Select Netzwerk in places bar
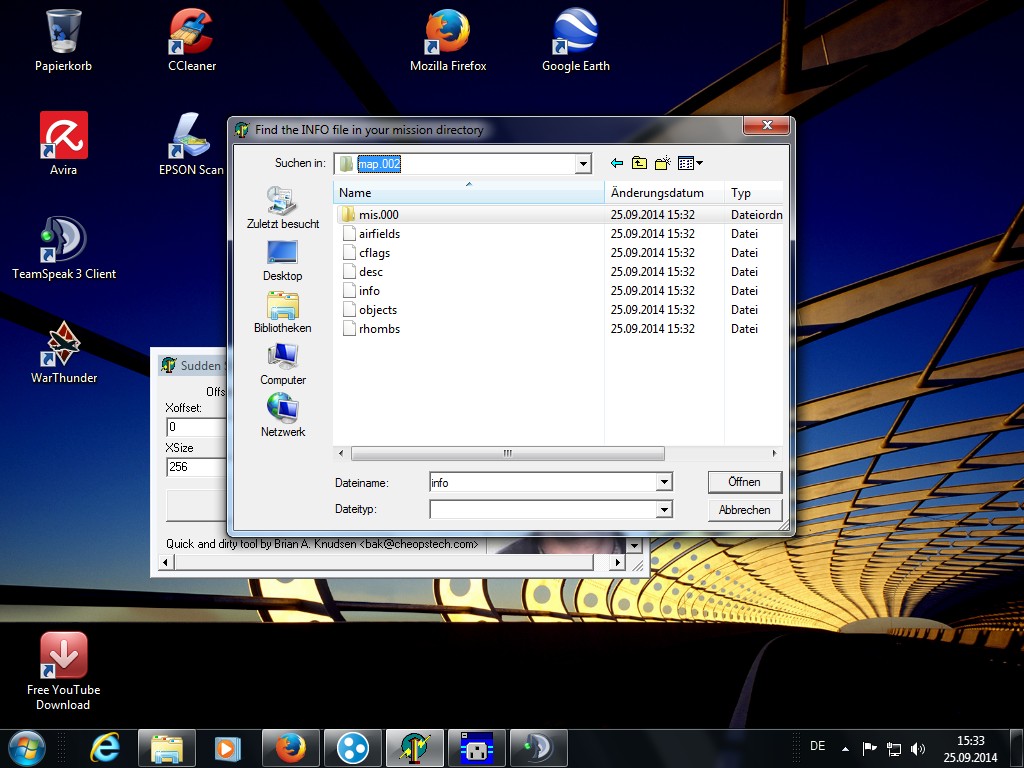1024x768 pixels. pyautogui.click(x=283, y=416)
